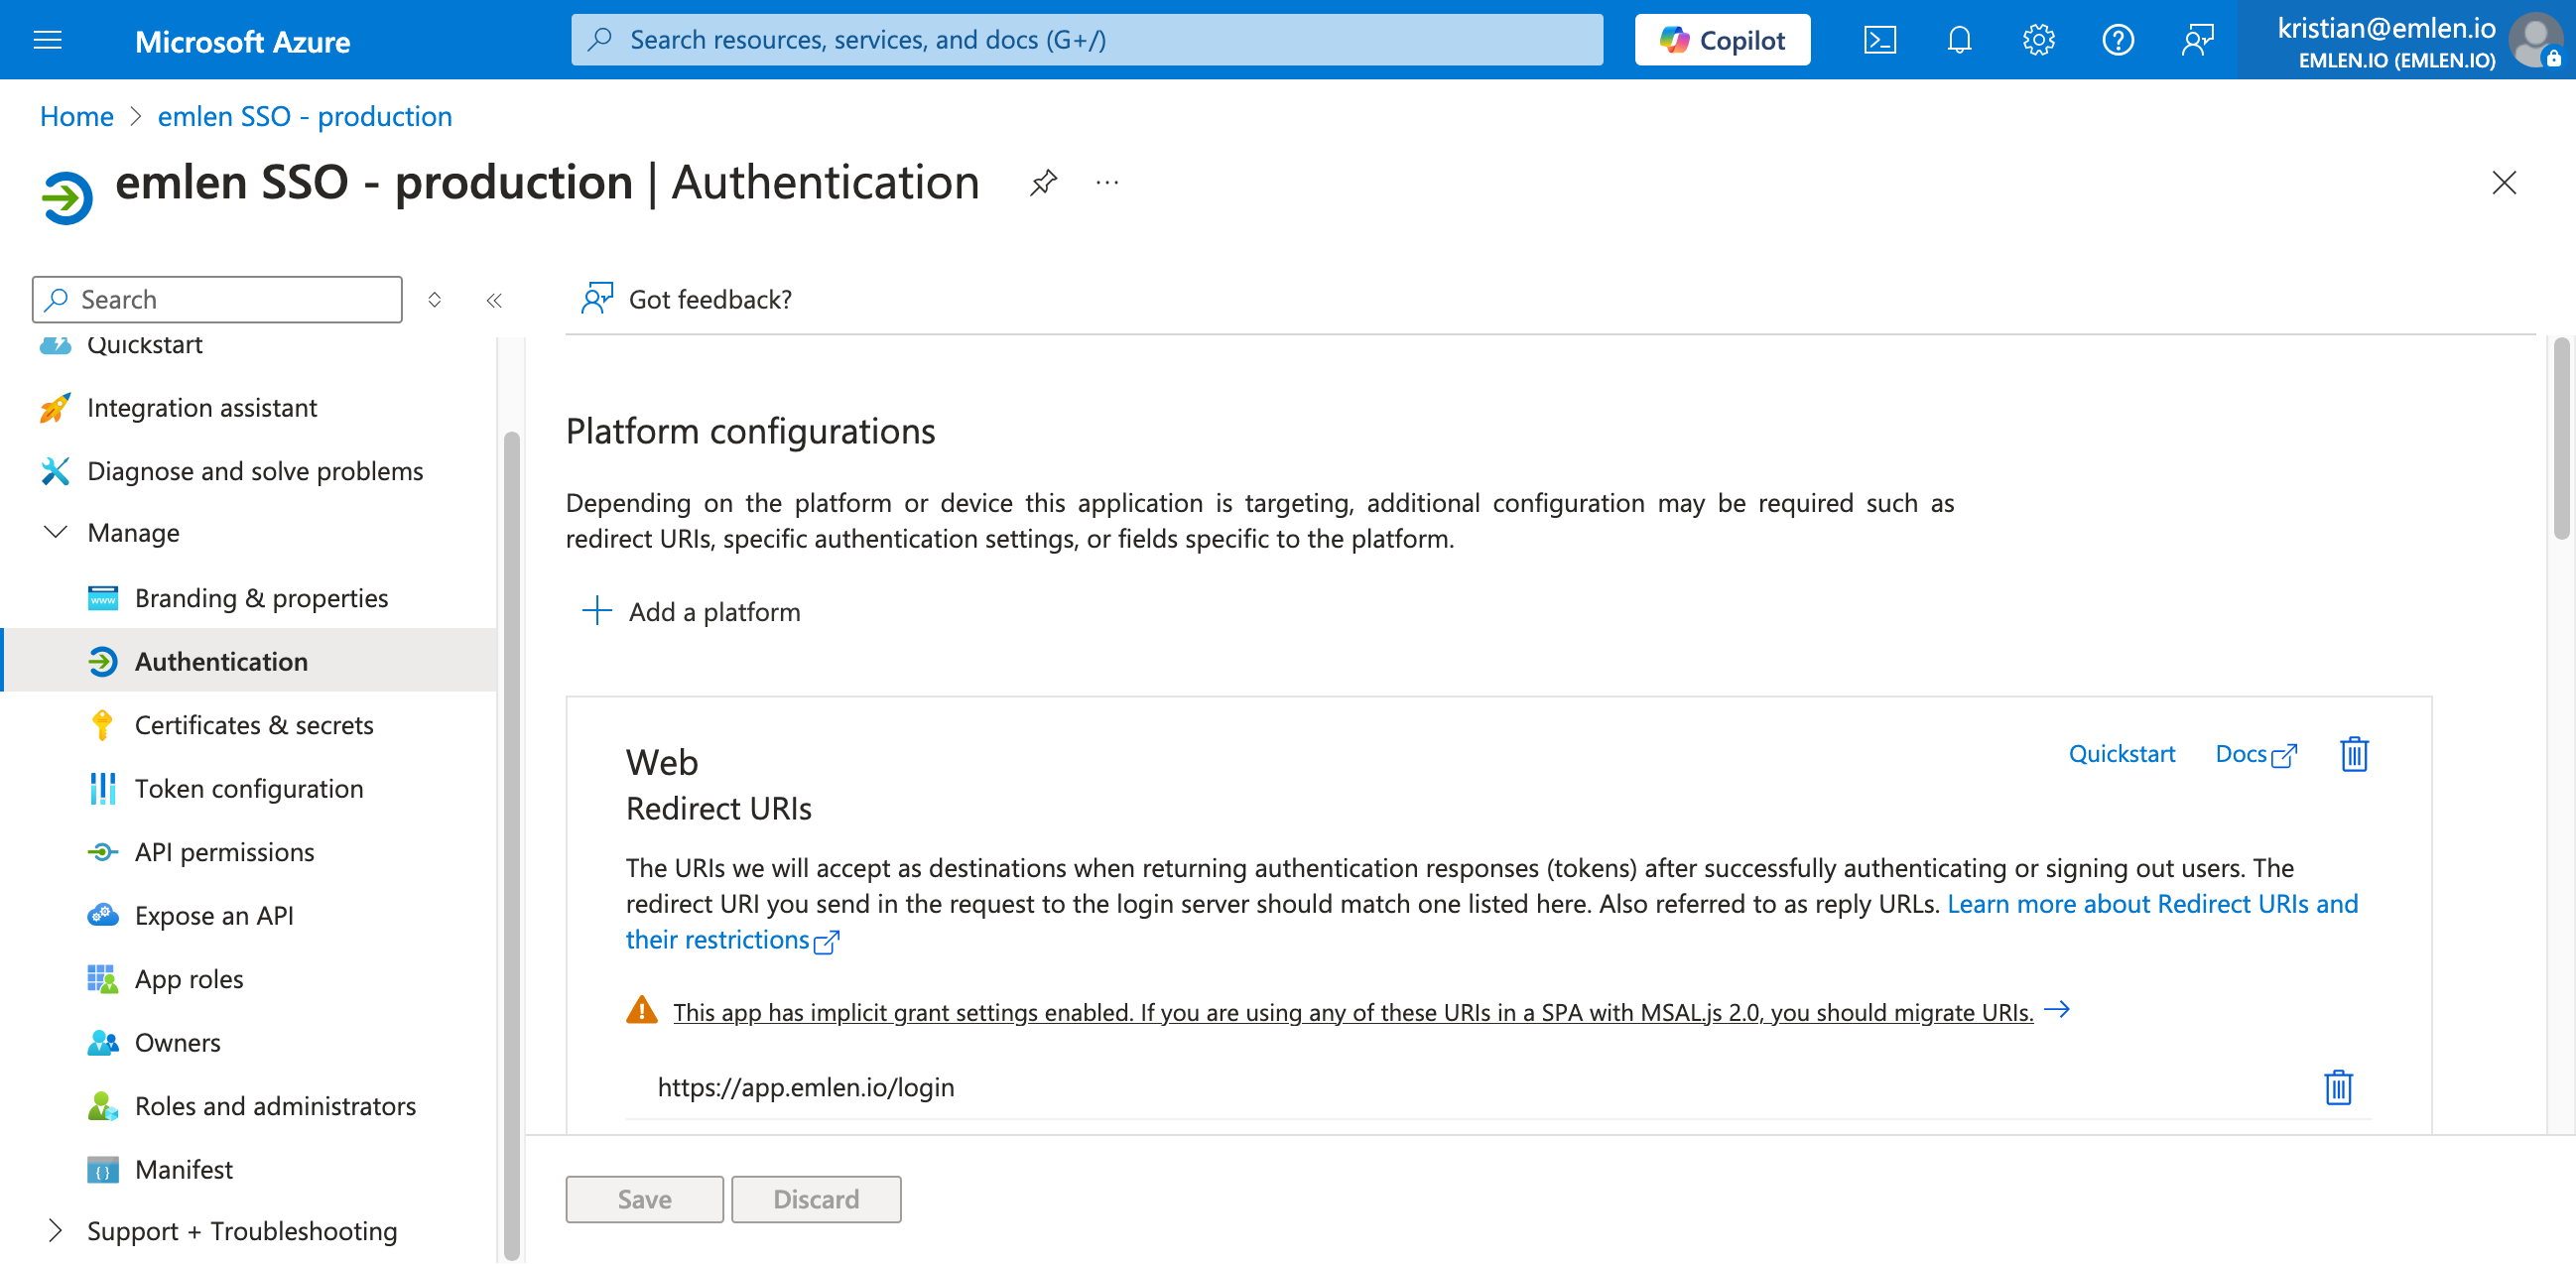This screenshot has width=2576, height=1264.
Task: Open Azure Cloud Shell icon
Action: pos(1879,40)
